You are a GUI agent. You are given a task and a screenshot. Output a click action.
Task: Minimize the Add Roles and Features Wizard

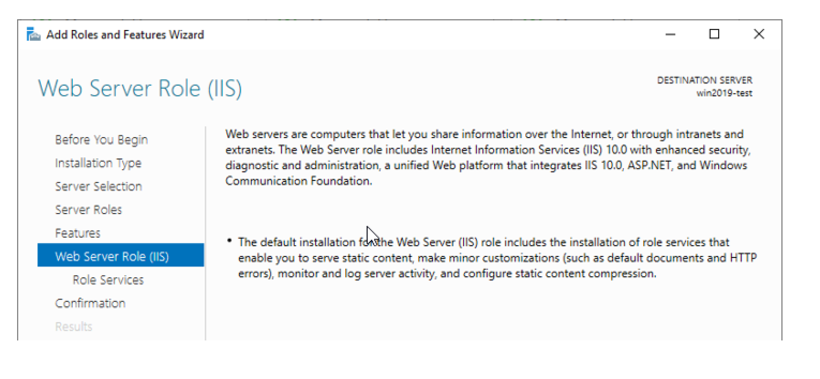coord(670,35)
